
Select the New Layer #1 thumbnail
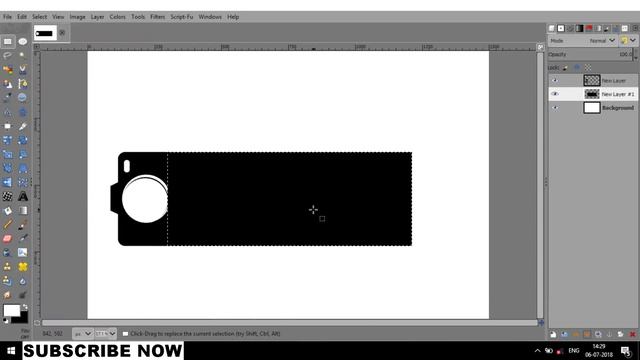tap(592, 94)
